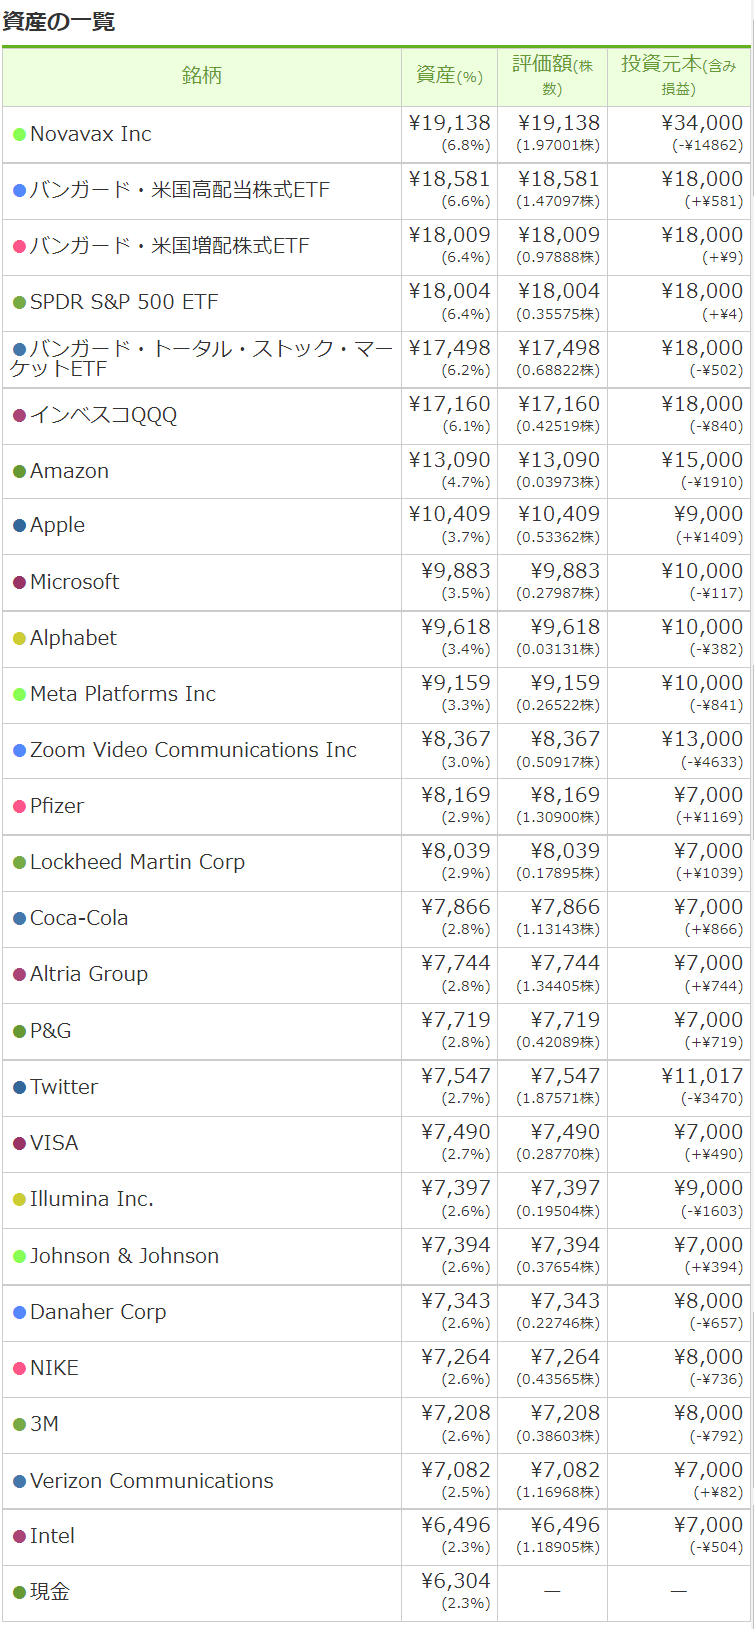
Task: Sort by the 資産(%) column header
Action: point(449,76)
